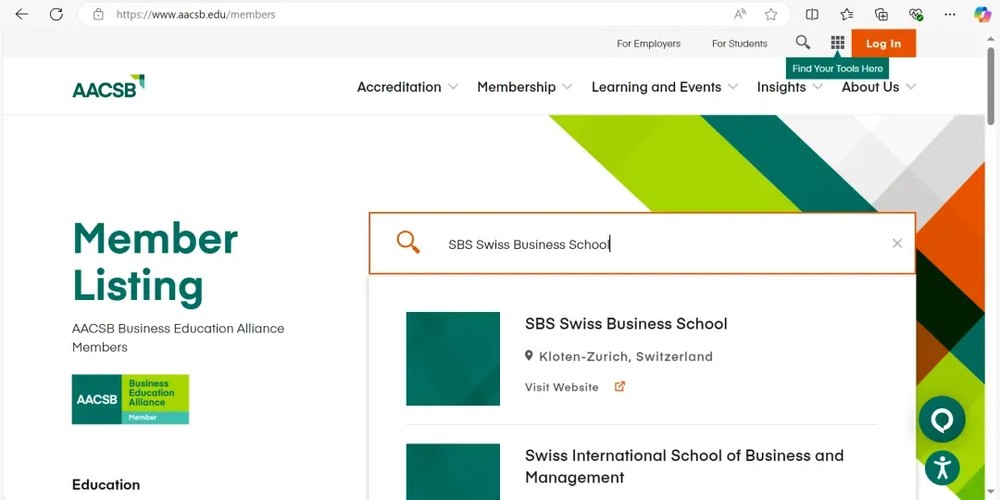Expand the Membership menu chevron
This screenshot has height=500, width=1000.
click(567, 87)
